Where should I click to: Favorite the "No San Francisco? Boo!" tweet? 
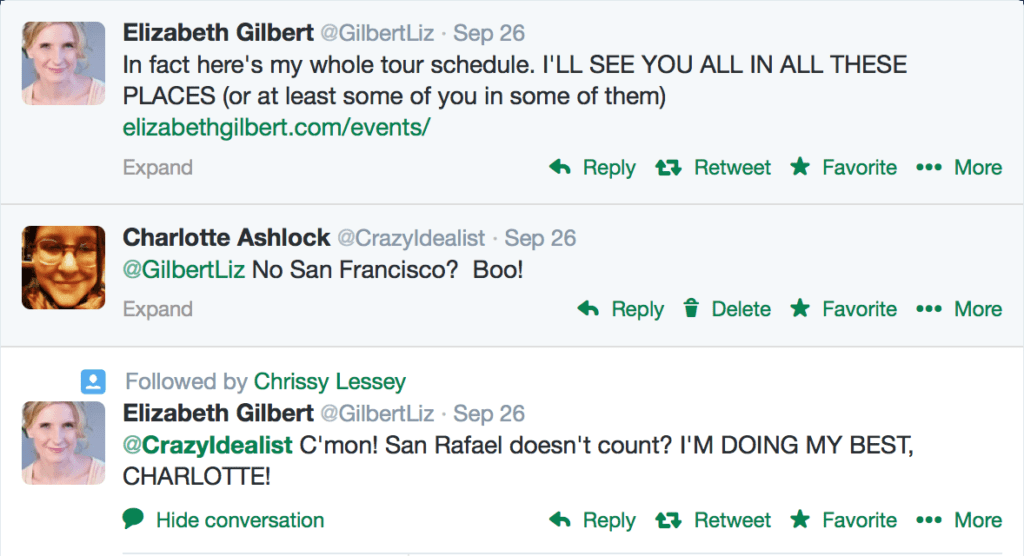click(x=843, y=309)
